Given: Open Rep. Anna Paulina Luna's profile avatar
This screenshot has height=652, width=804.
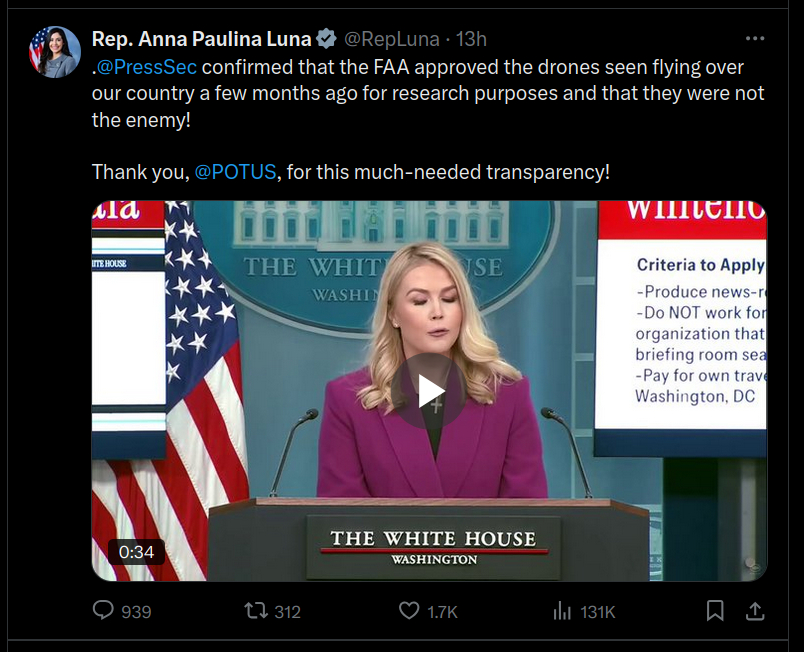Looking at the screenshot, I should point(54,52).
